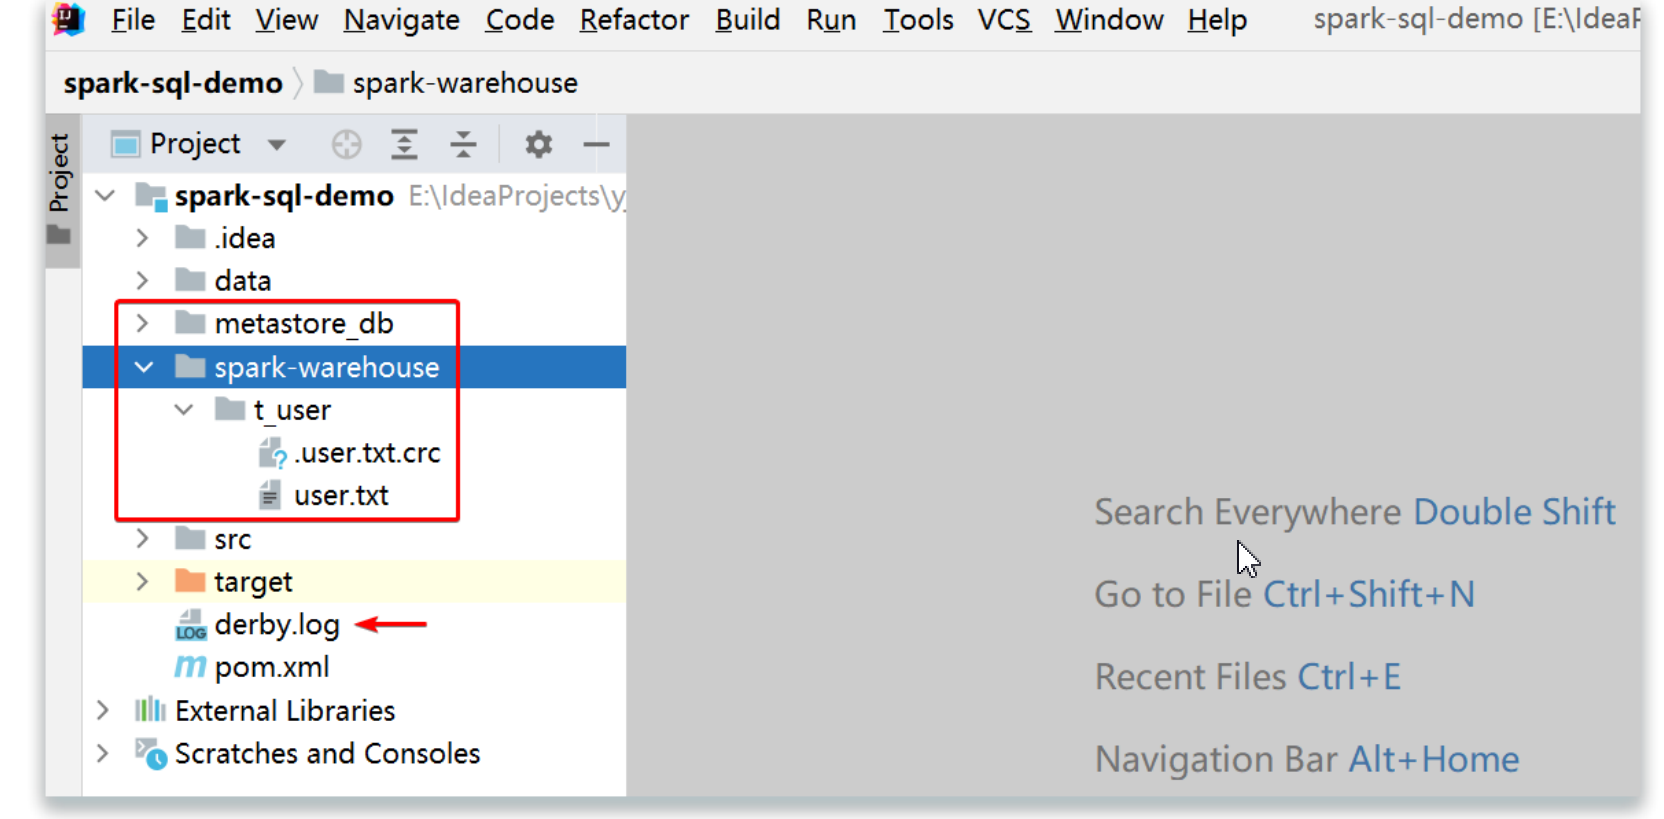
Task: Select the pom.xml file
Action: (272, 667)
